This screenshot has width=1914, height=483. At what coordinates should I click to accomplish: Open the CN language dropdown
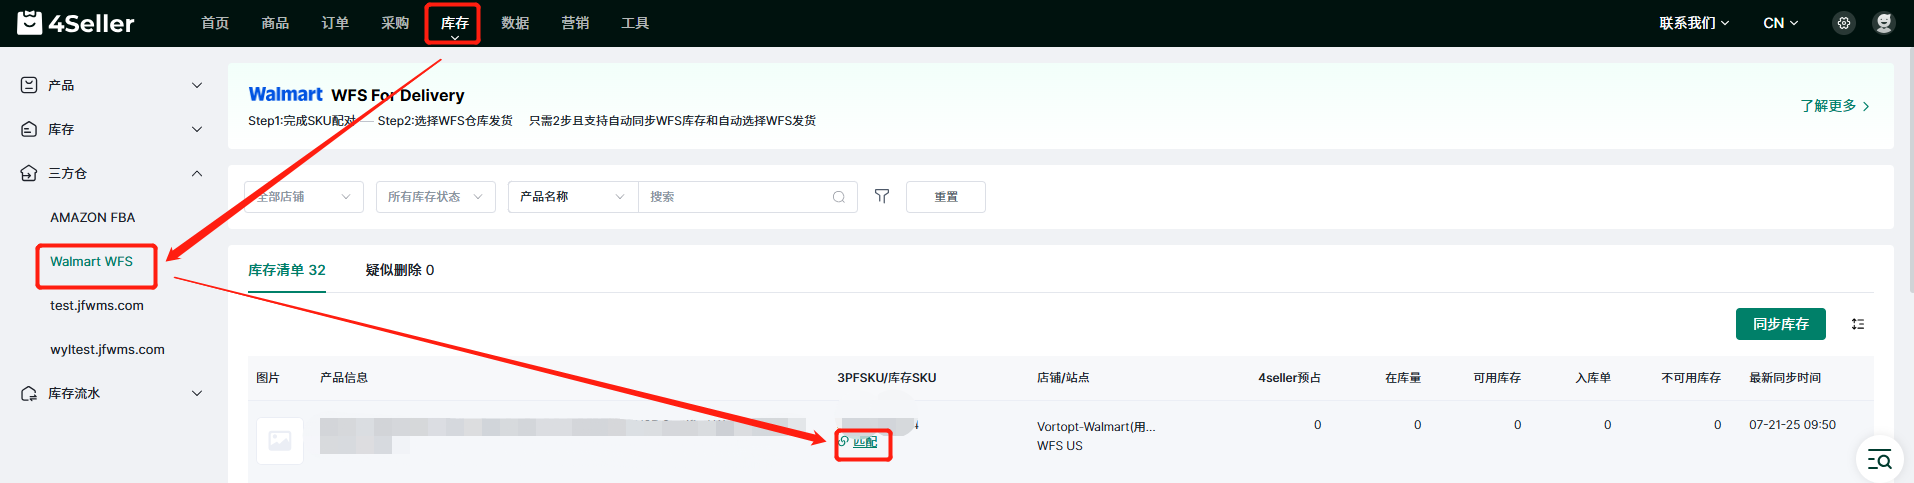1781,23
